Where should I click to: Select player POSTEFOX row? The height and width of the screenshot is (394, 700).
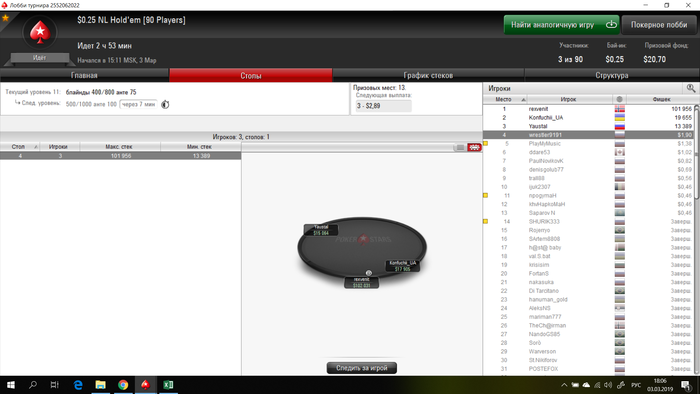[x=588, y=369]
